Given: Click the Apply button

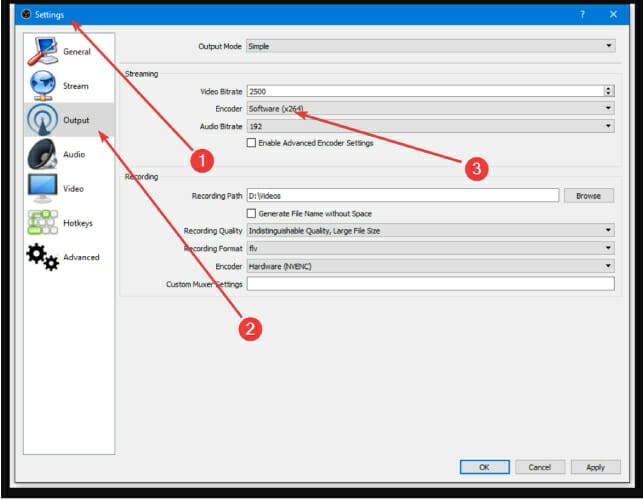Looking at the screenshot, I should [x=595, y=467].
